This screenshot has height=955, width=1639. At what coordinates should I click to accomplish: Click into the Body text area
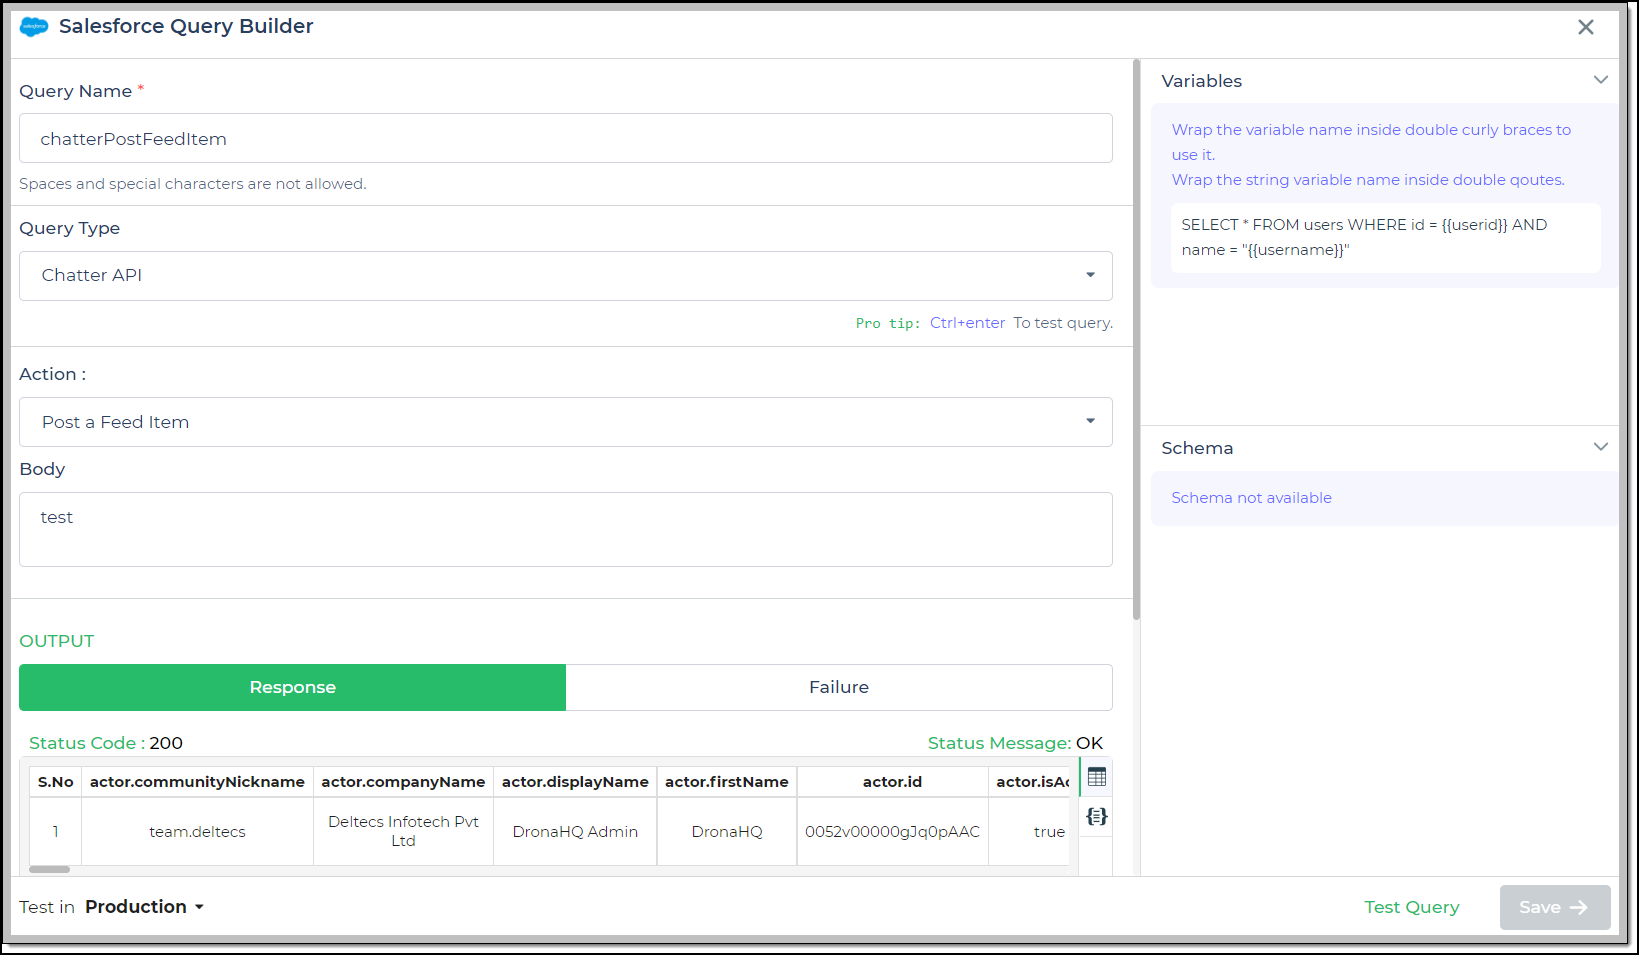click(x=566, y=530)
